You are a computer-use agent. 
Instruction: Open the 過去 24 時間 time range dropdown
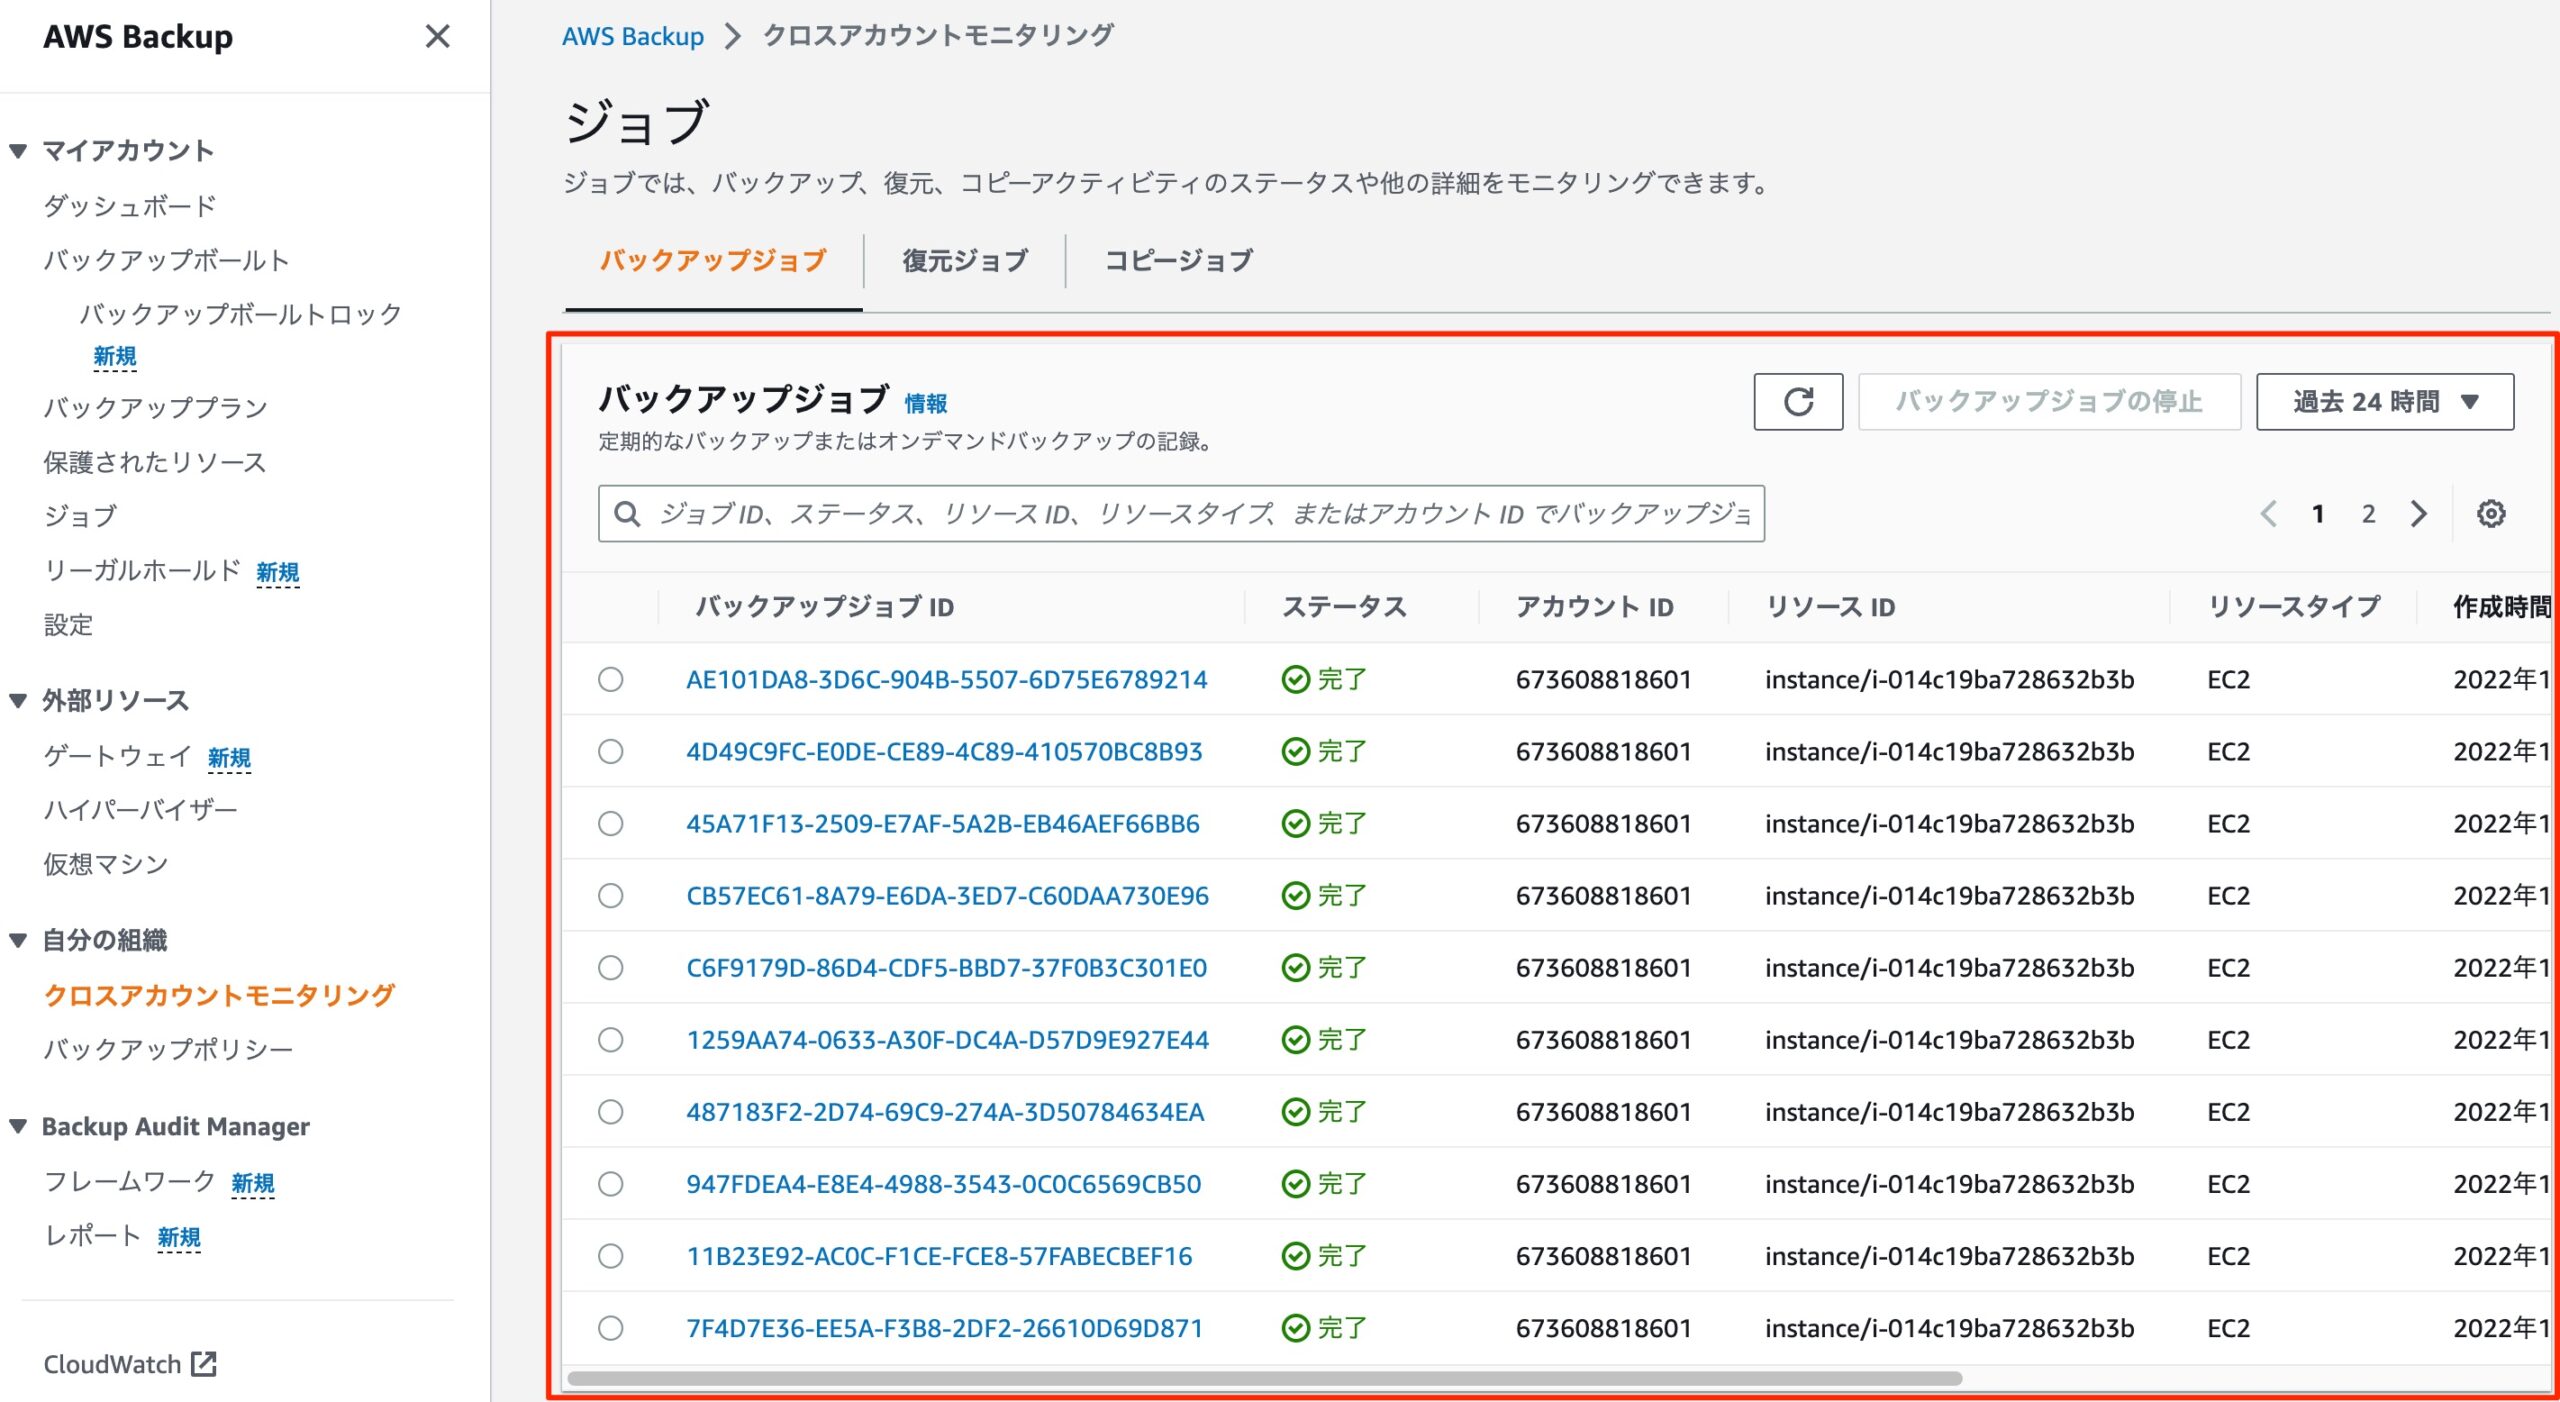pos(2384,402)
